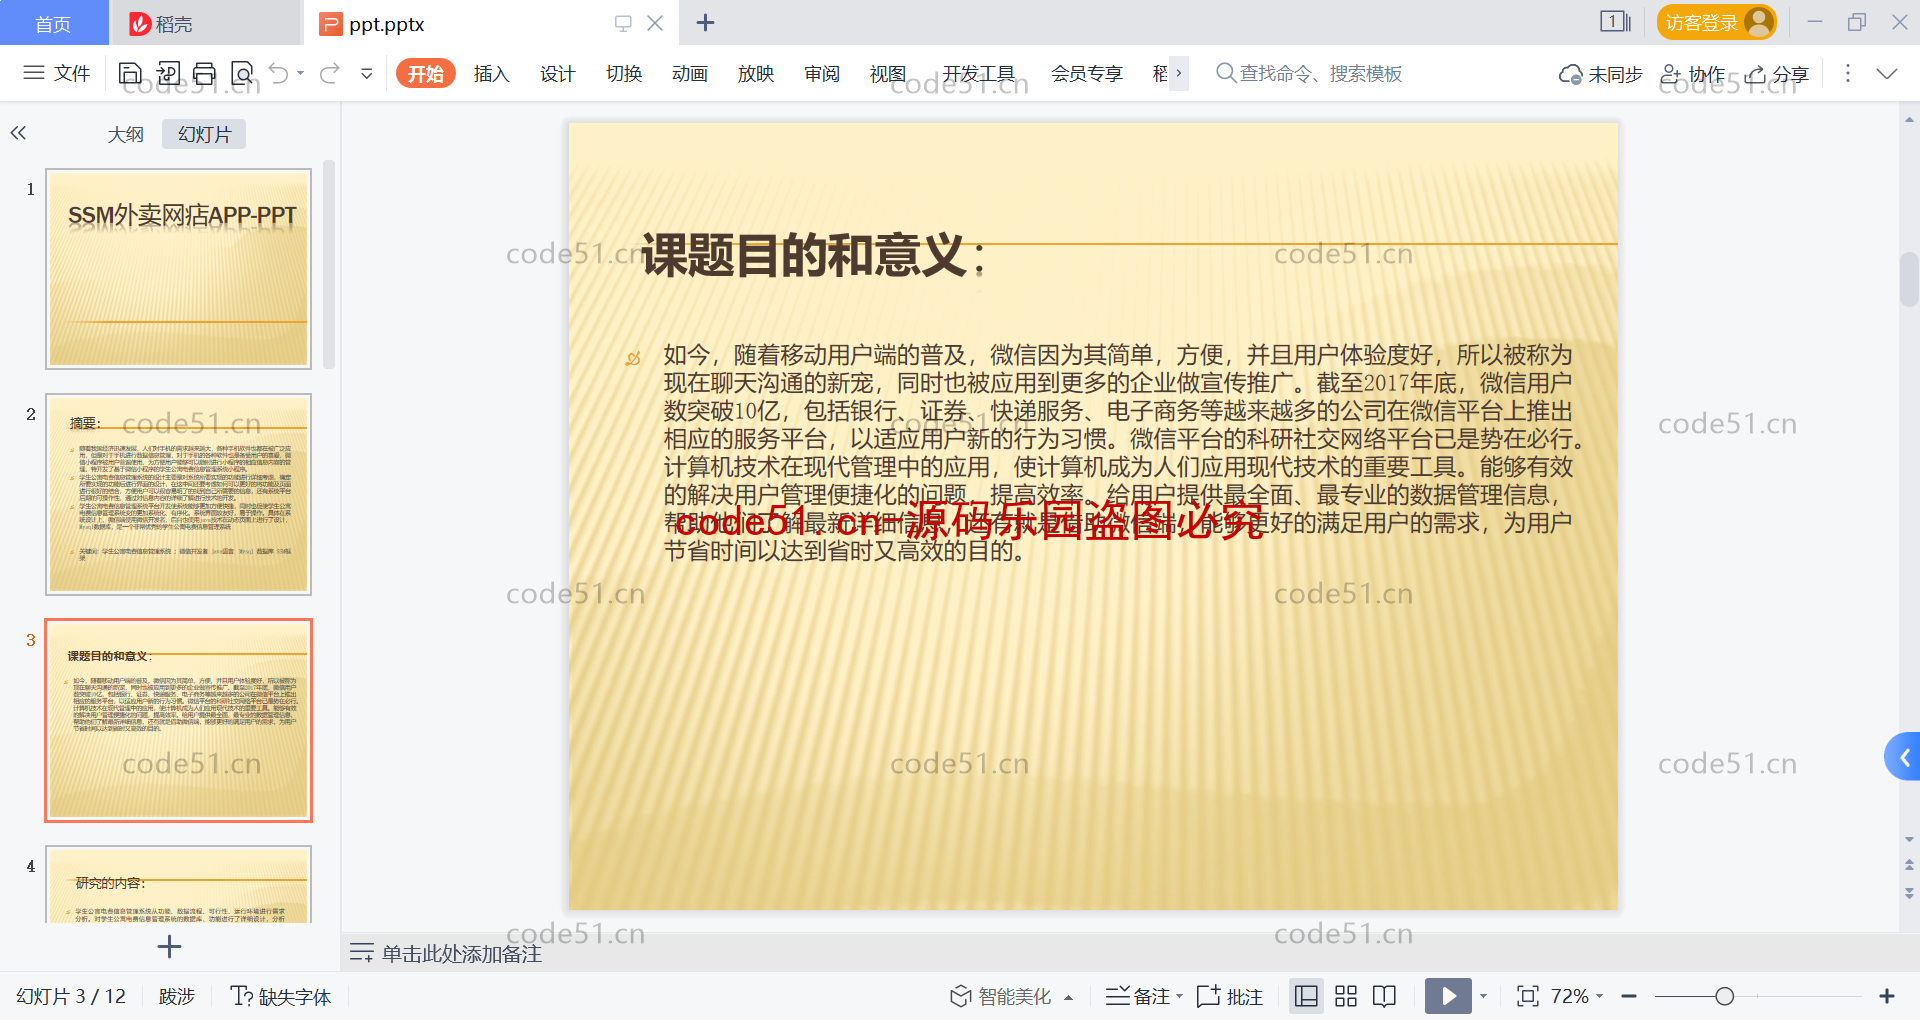Open the 审阅 ribbon tab
1920x1020 pixels.
821,73
